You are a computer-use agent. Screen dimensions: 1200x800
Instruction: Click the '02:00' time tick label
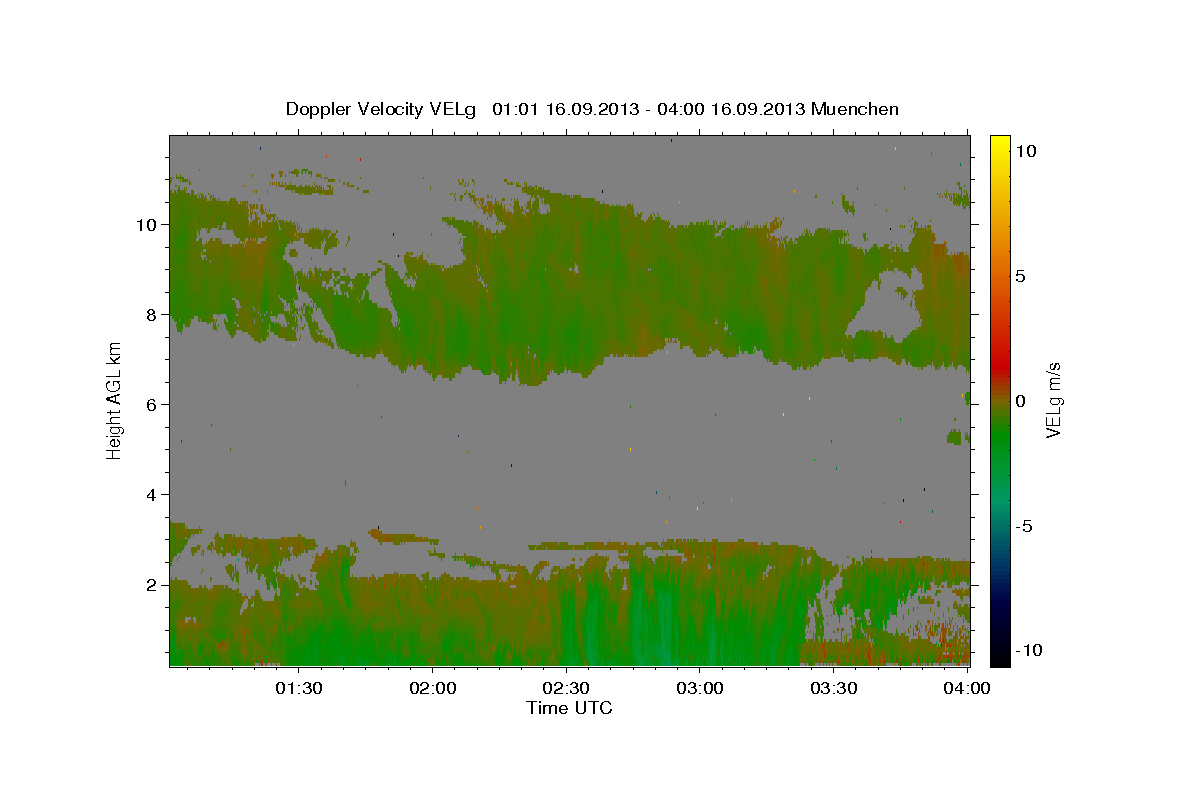pyautogui.click(x=432, y=689)
